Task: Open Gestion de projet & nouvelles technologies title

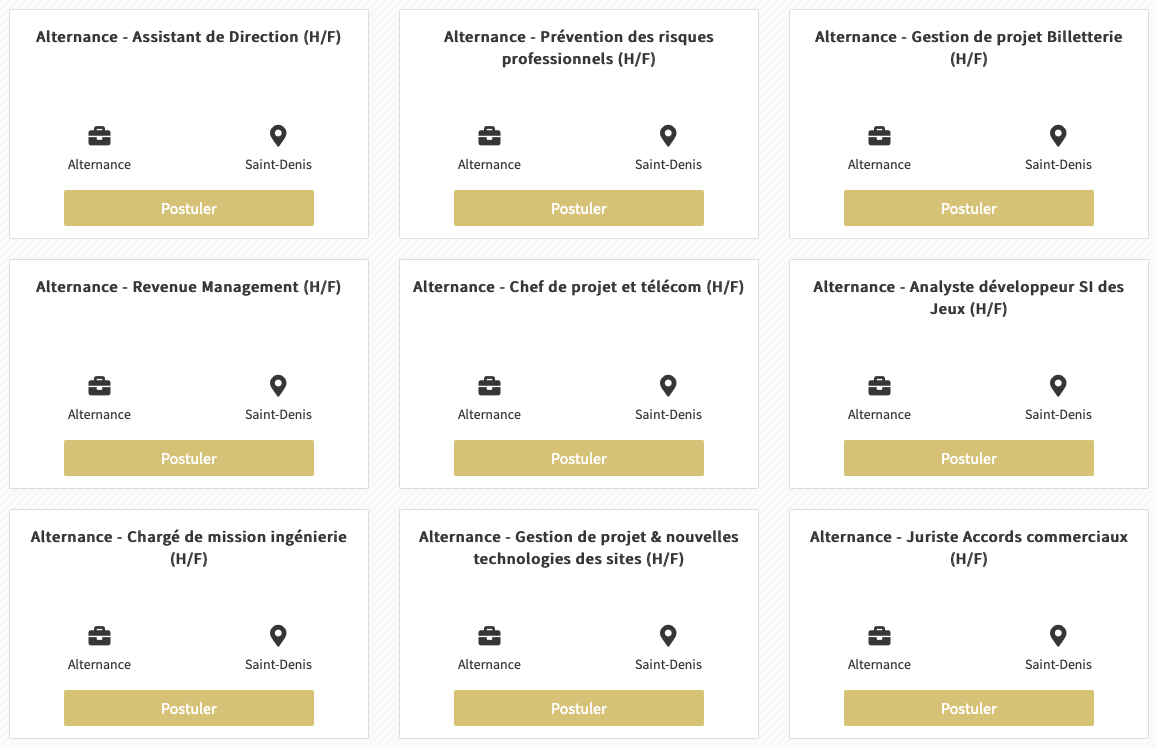Action: pos(579,548)
